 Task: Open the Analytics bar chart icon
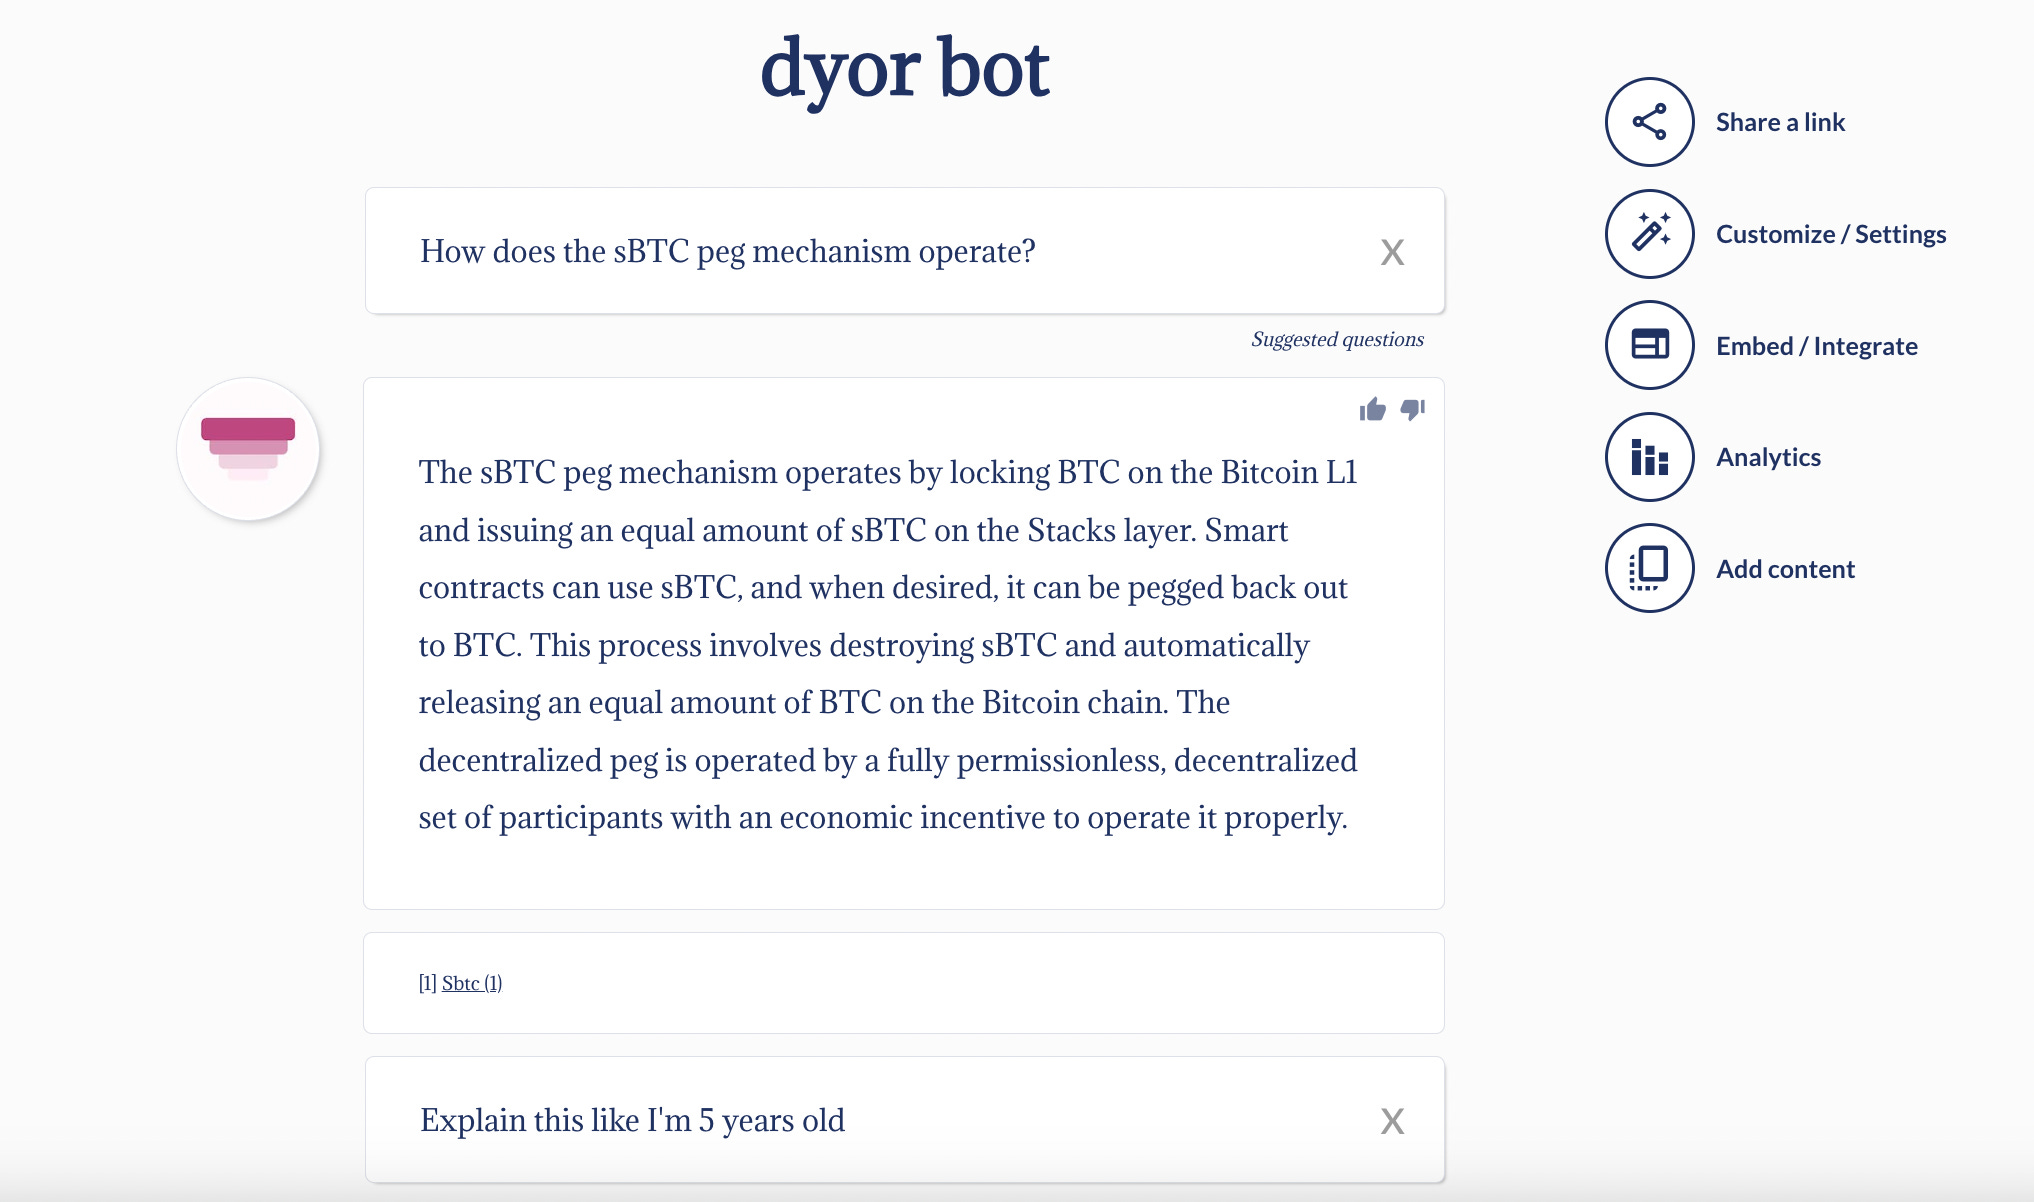[x=1649, y=457]
